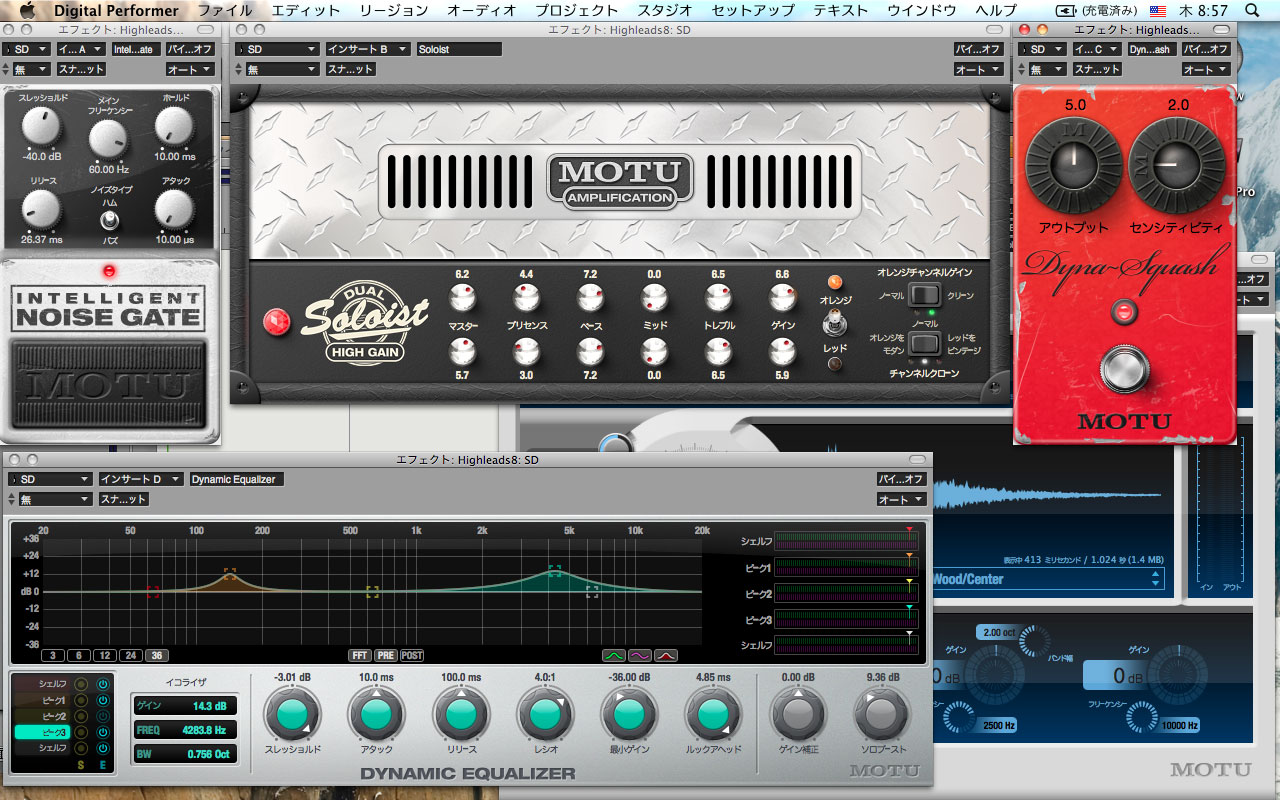Open the Wood/Center preset dropdown in background window
Image resolution: width=1280 pixels, height=800 pixels.
(x=1047, y=578)
